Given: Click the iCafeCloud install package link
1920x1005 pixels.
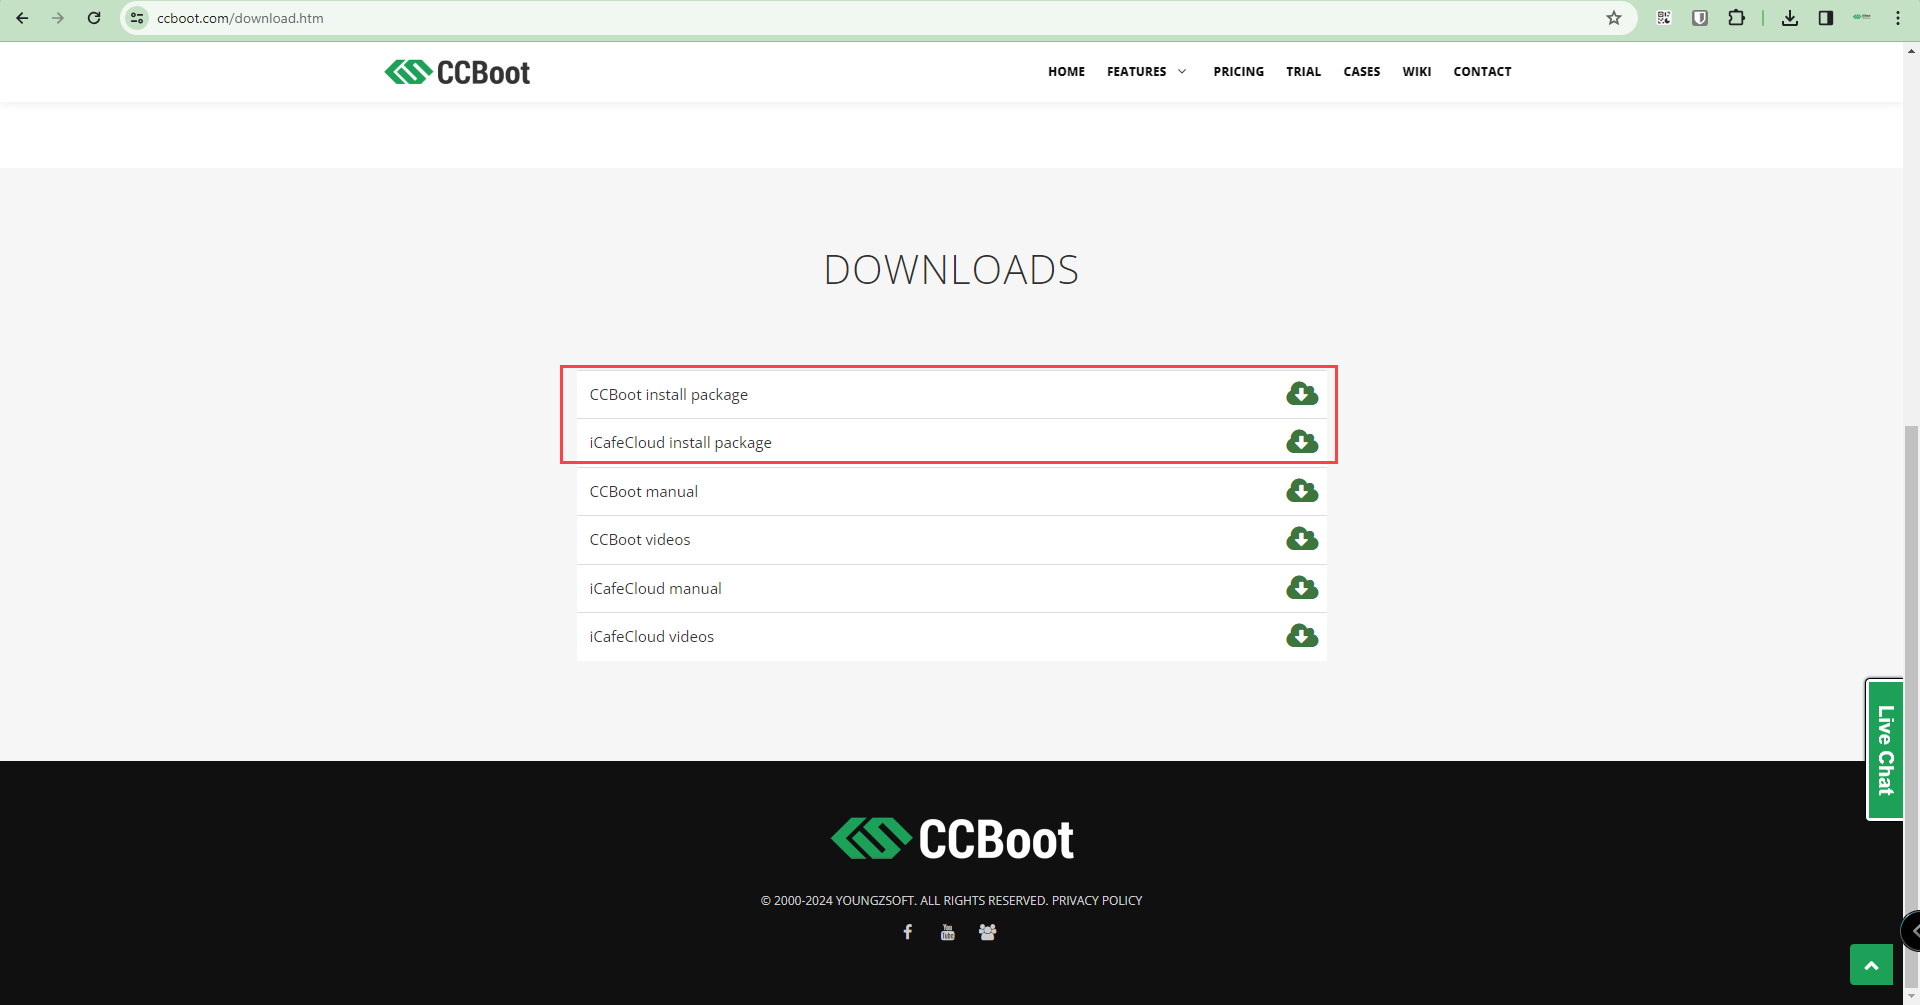Looking at the screenshot, I should [681, 443].
